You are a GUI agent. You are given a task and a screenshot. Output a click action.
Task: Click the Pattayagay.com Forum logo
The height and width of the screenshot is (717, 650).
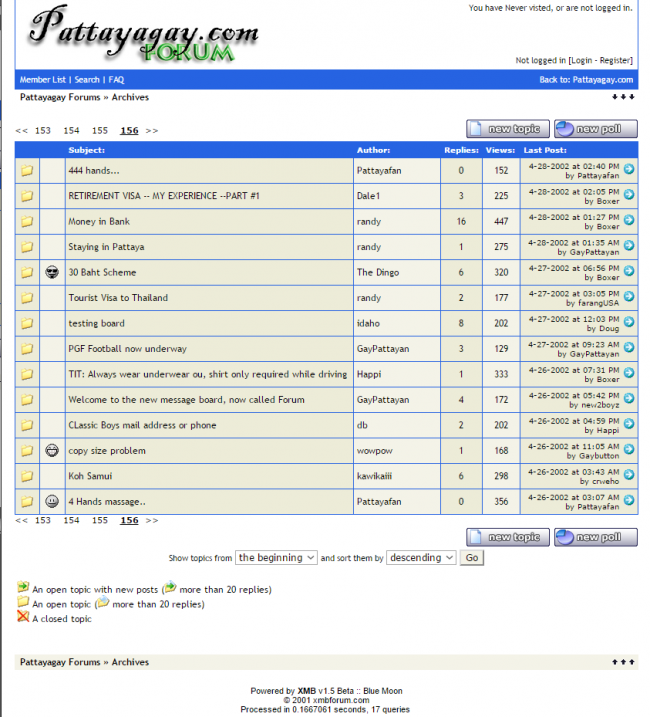click(x=144, y=34)
